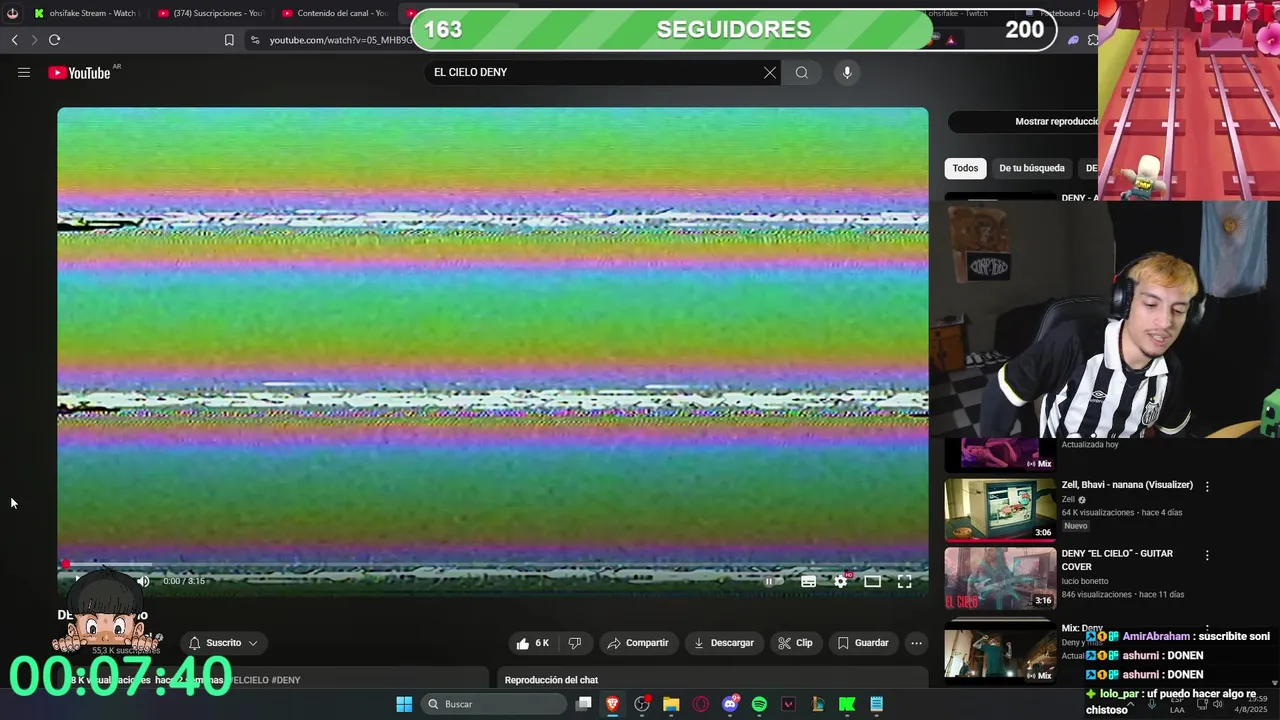Dislike the video with thumbs down

click(575, 643)
